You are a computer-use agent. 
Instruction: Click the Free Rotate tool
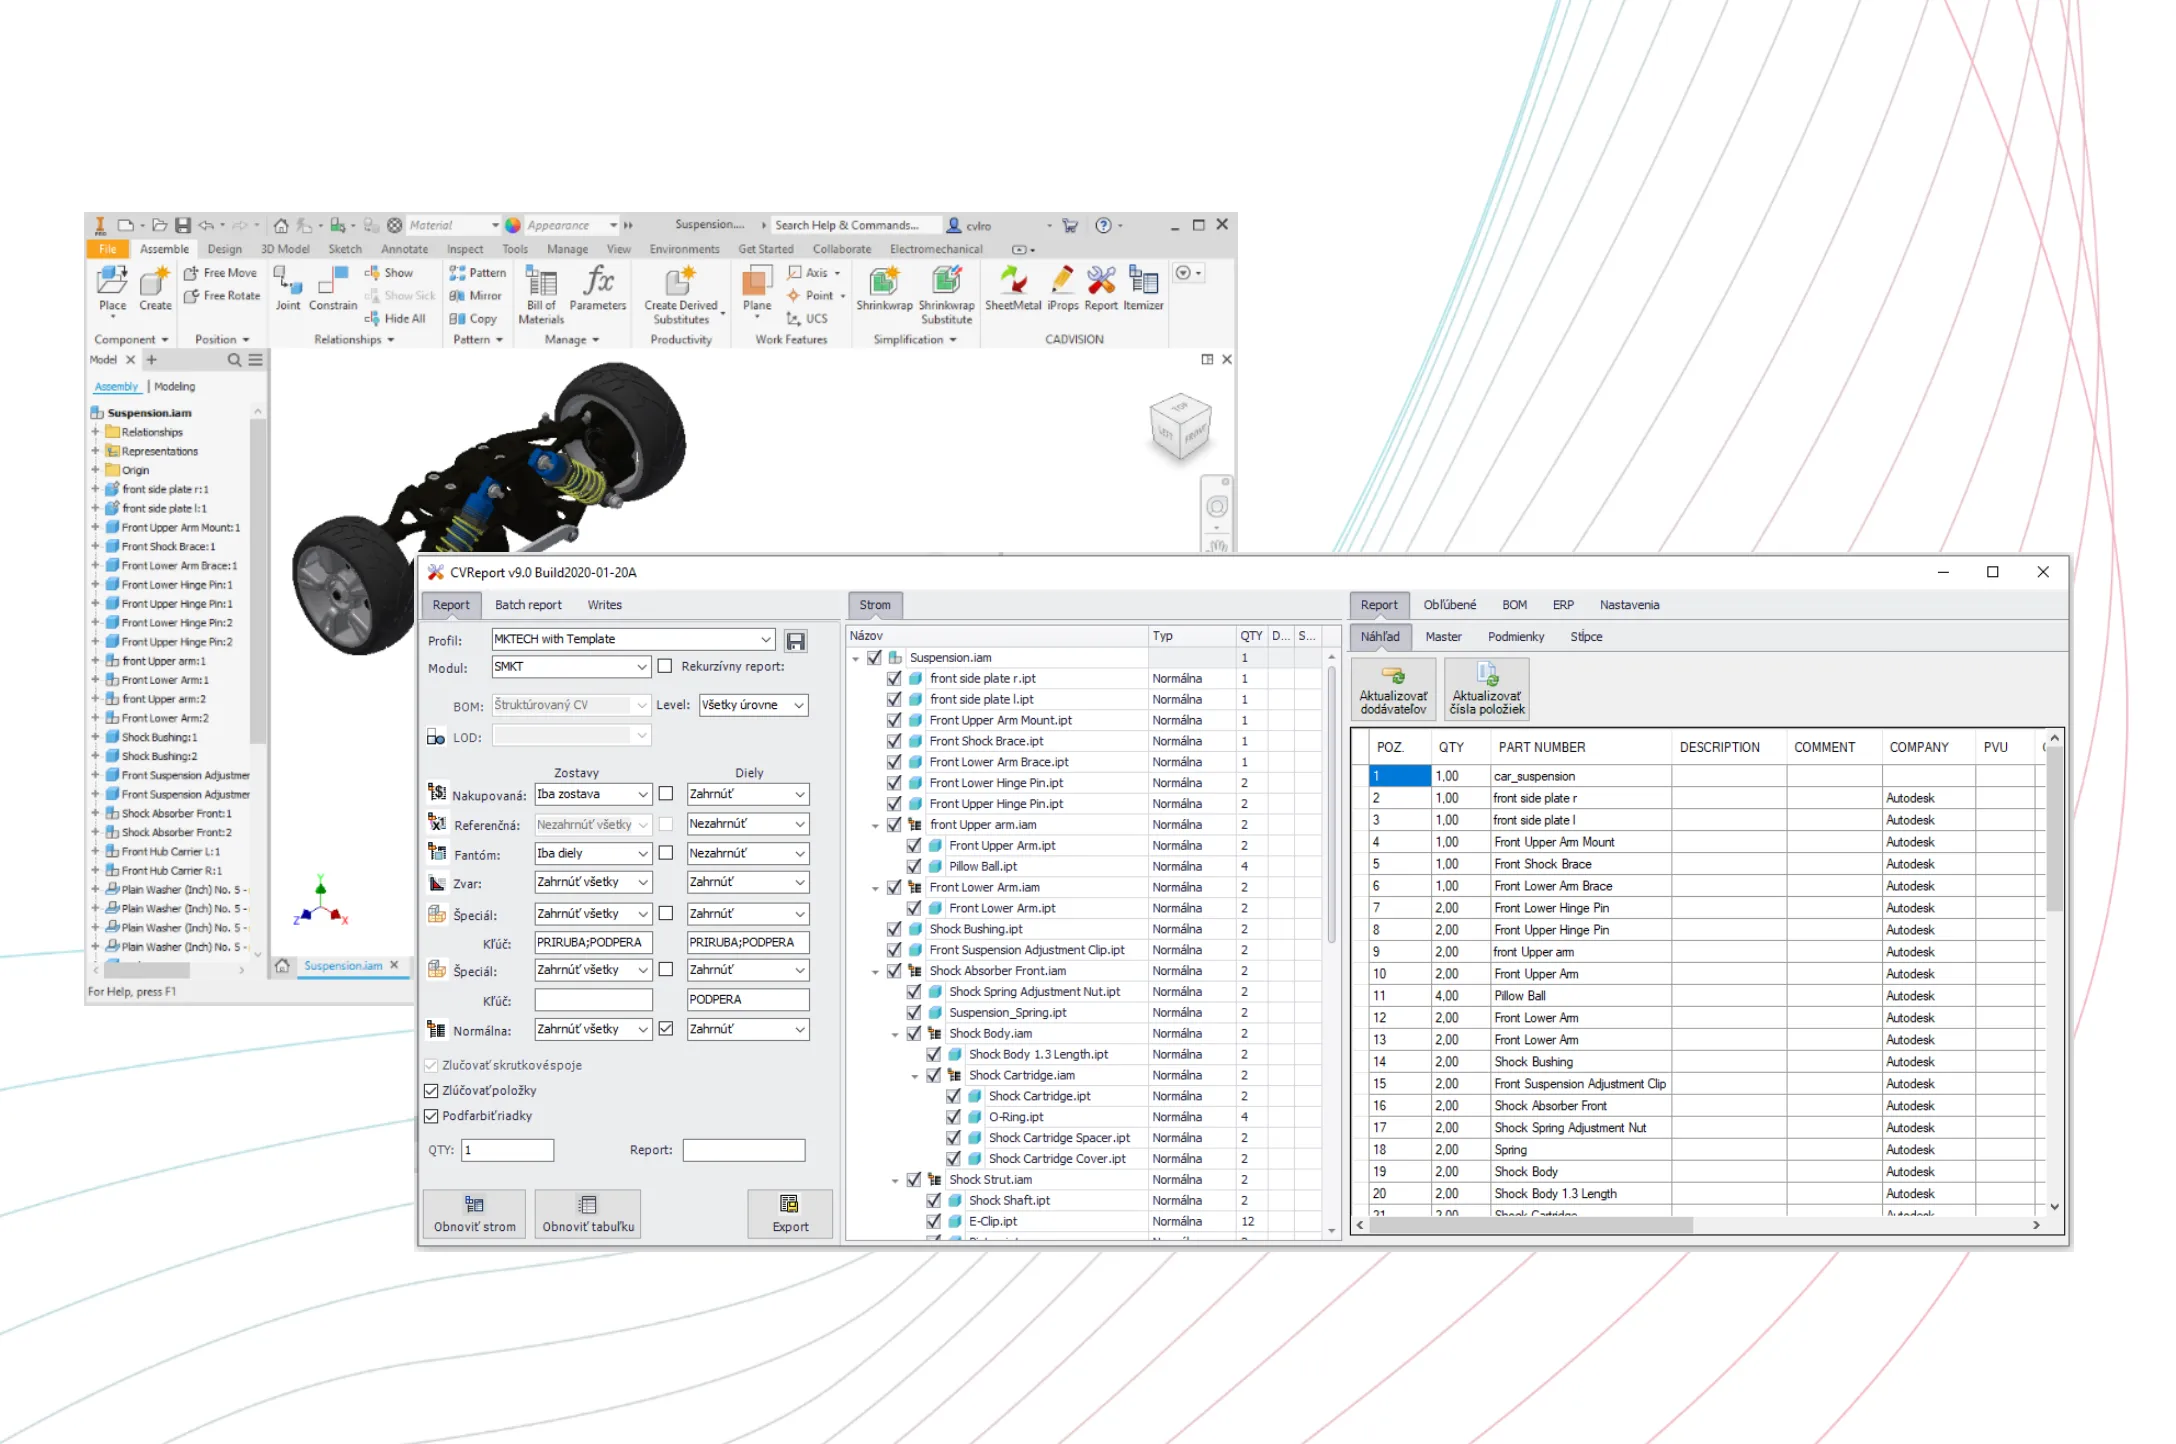click(x=223, y=296)
